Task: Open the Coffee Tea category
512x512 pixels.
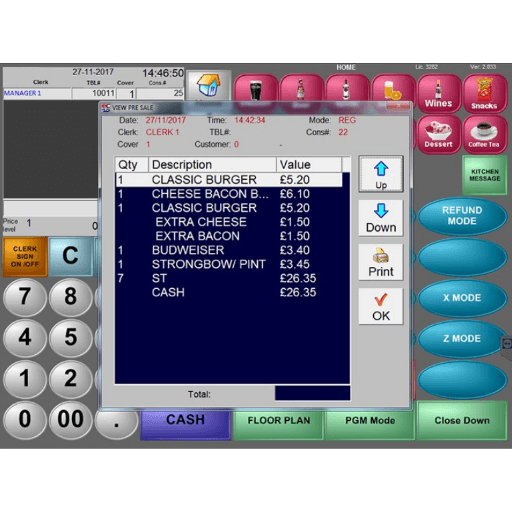Action: pyautogui.click(x=484, y=134)
